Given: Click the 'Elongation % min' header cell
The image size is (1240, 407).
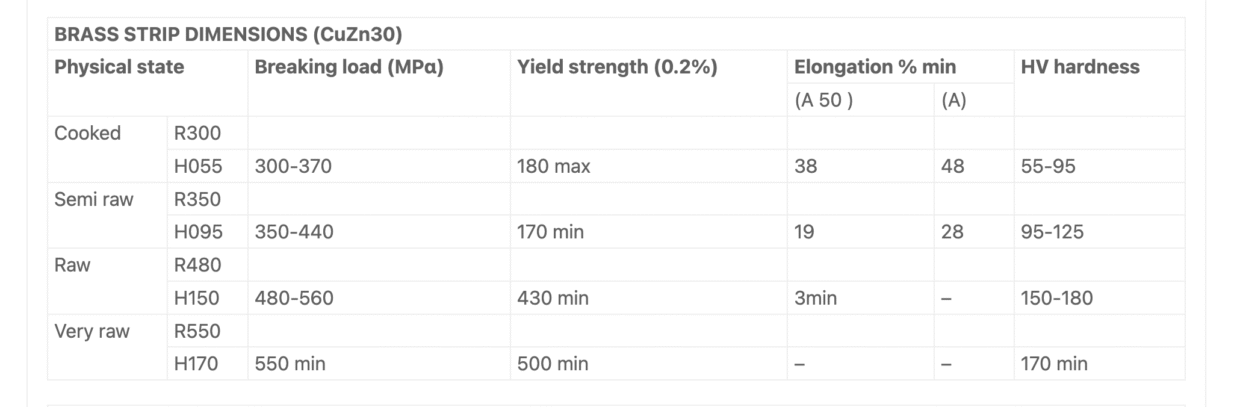Looking at the screenshot, I should (875, 68).
